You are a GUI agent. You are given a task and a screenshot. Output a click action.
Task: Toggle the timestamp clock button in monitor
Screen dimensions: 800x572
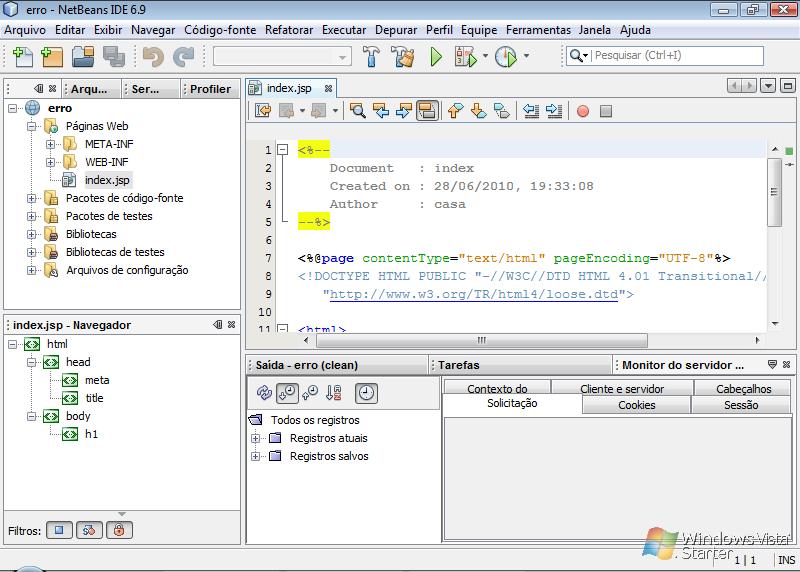tap(366, 393)
